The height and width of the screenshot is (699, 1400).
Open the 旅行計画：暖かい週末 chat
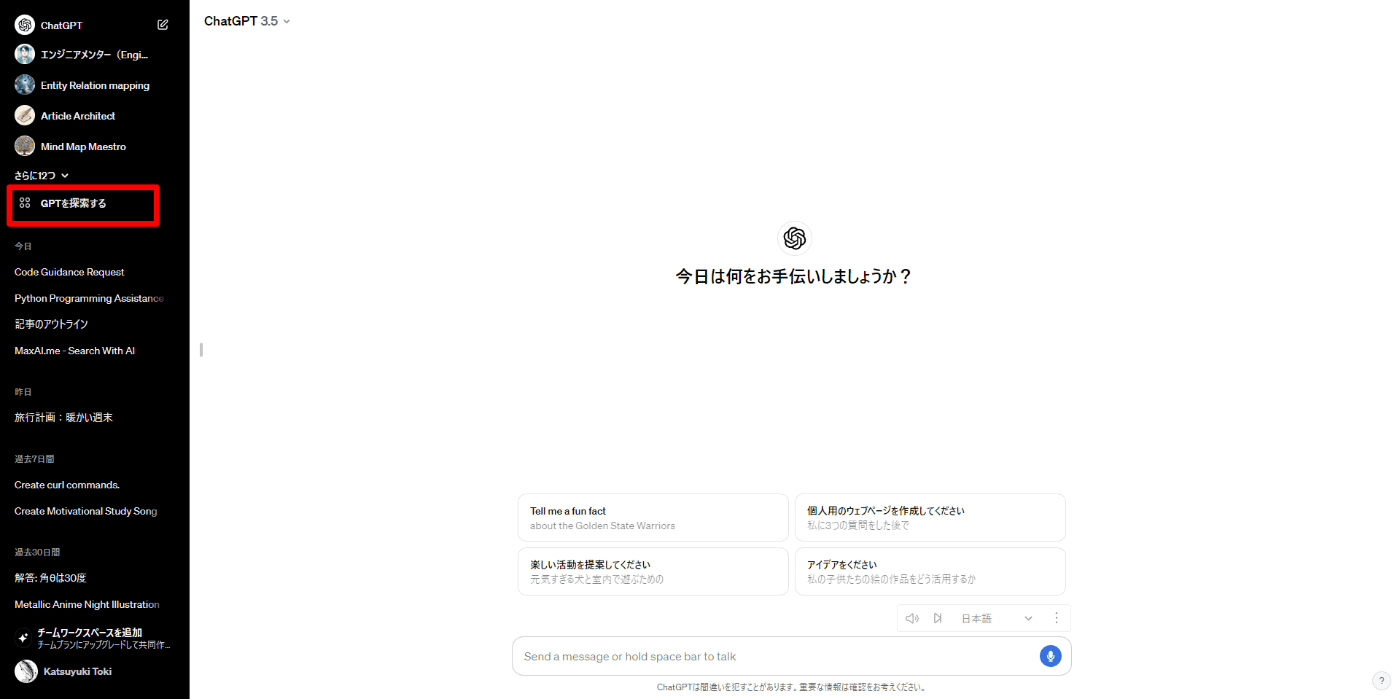tap(63, 417)
